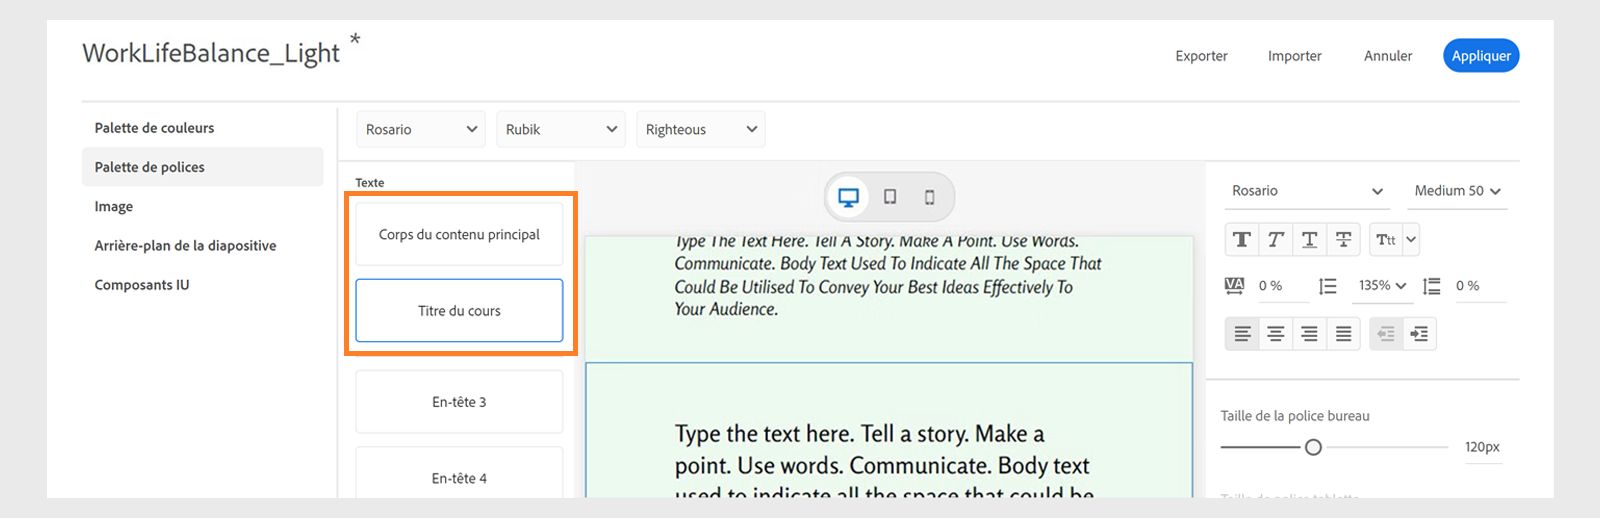Open the Palette de couleurs section
This screenshot has width=1600, height=518.
[155, 128]
